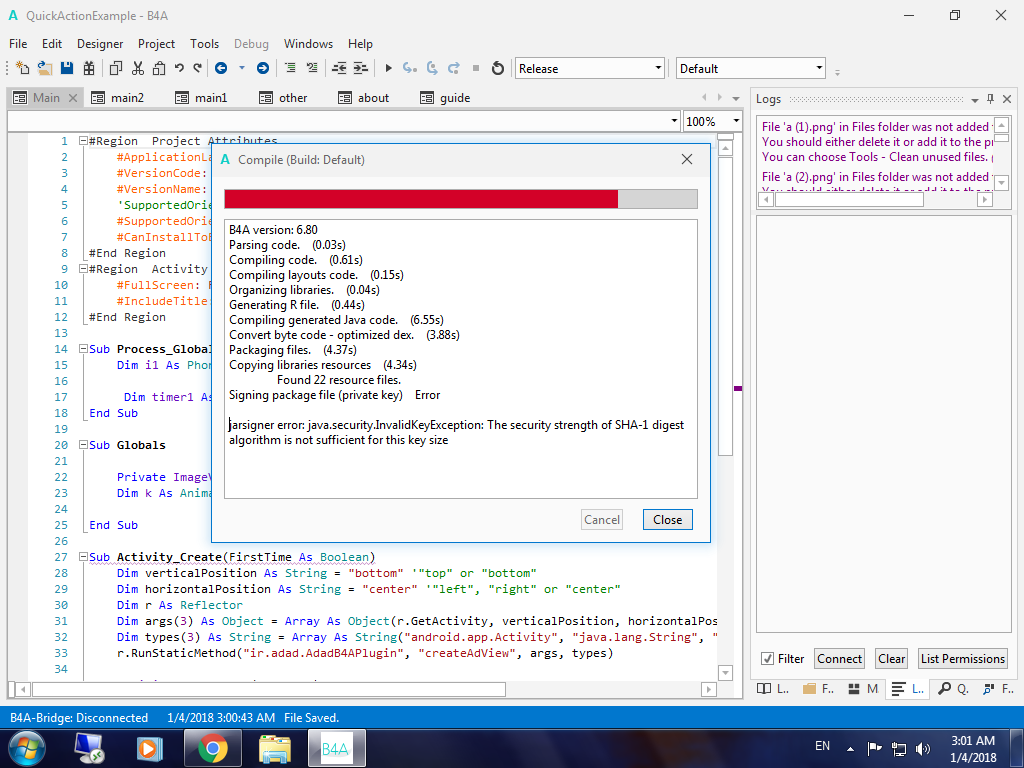
Task: Open the Release build mode dropdown
Action: click(x=589, y=68)
